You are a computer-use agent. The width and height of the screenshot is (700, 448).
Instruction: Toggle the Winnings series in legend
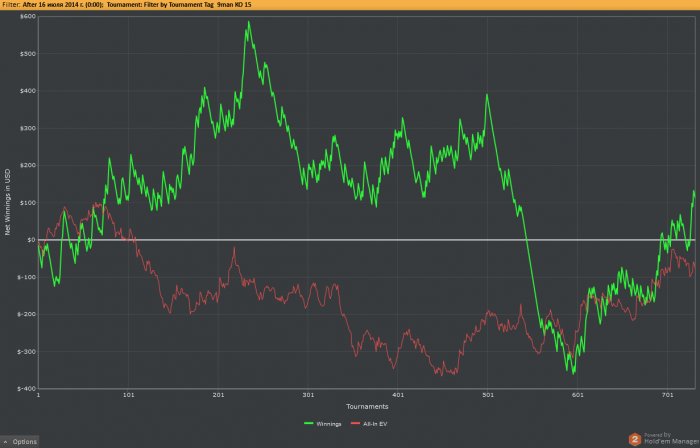click(x=323, y=423)
